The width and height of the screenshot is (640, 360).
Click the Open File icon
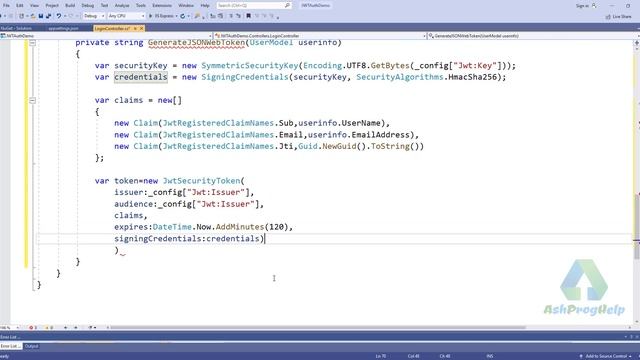point(33,16)
